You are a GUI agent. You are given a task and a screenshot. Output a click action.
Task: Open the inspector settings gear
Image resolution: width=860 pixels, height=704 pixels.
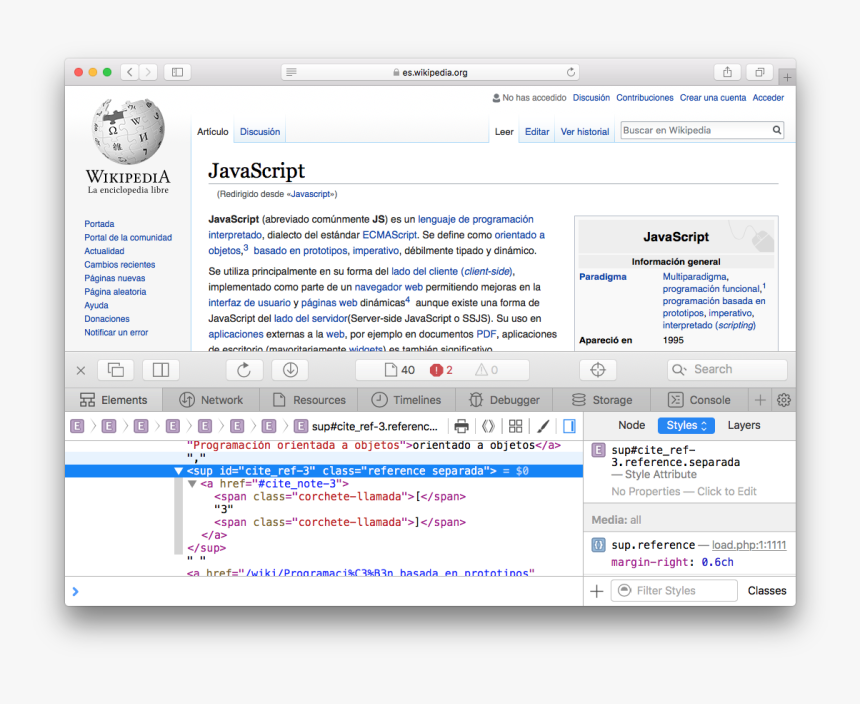(786, 398)
